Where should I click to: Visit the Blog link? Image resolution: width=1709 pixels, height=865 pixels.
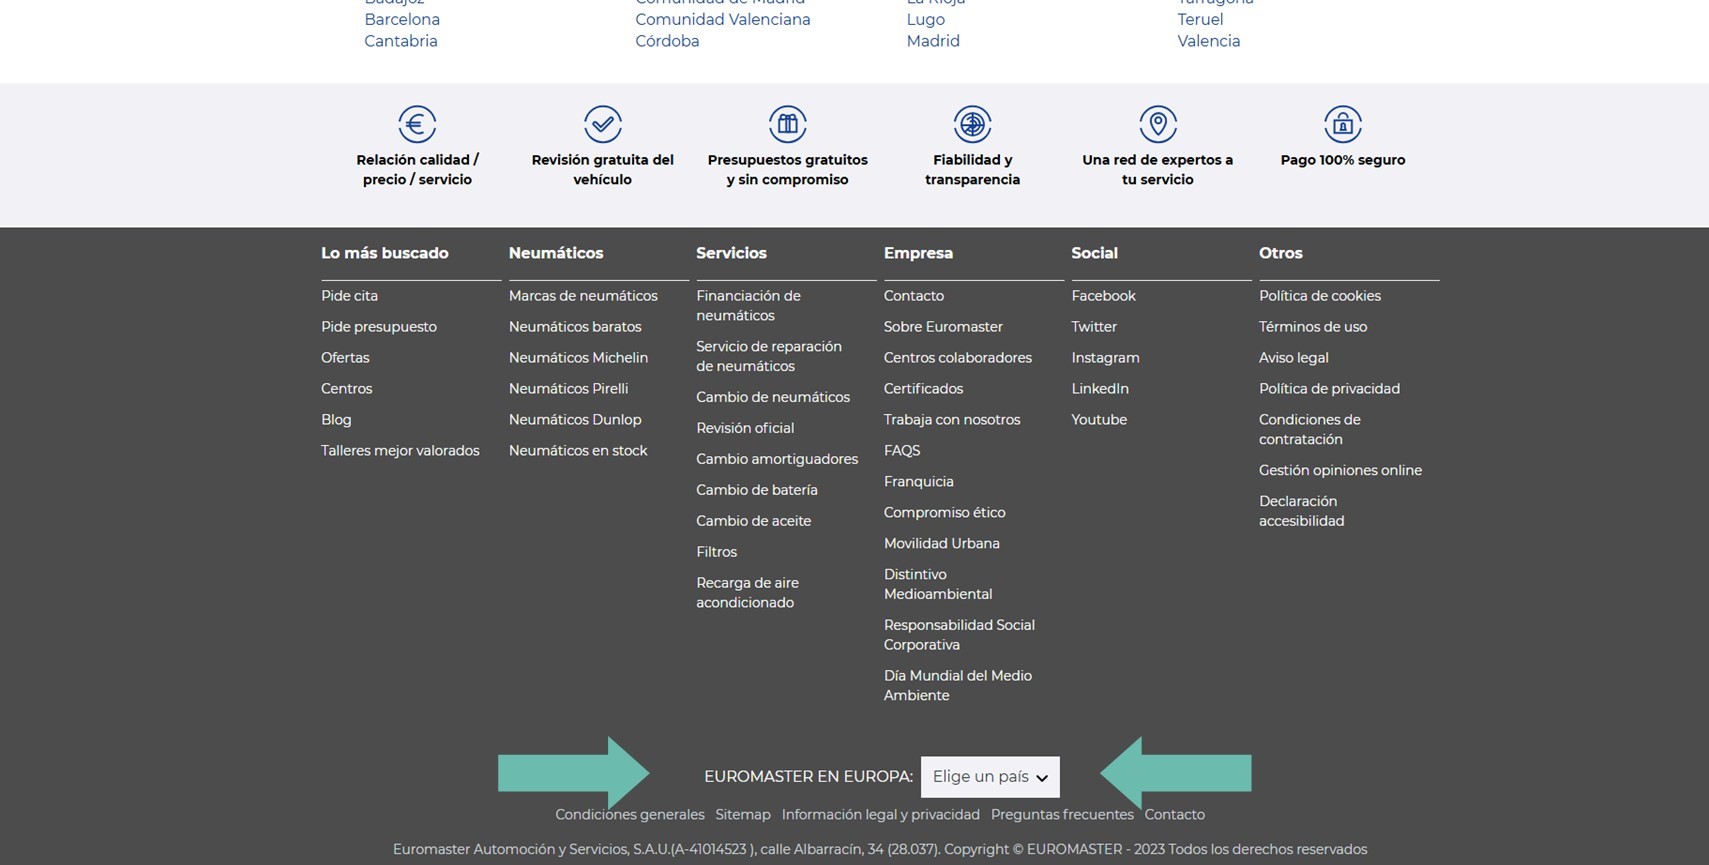click(x=336, y=420)
